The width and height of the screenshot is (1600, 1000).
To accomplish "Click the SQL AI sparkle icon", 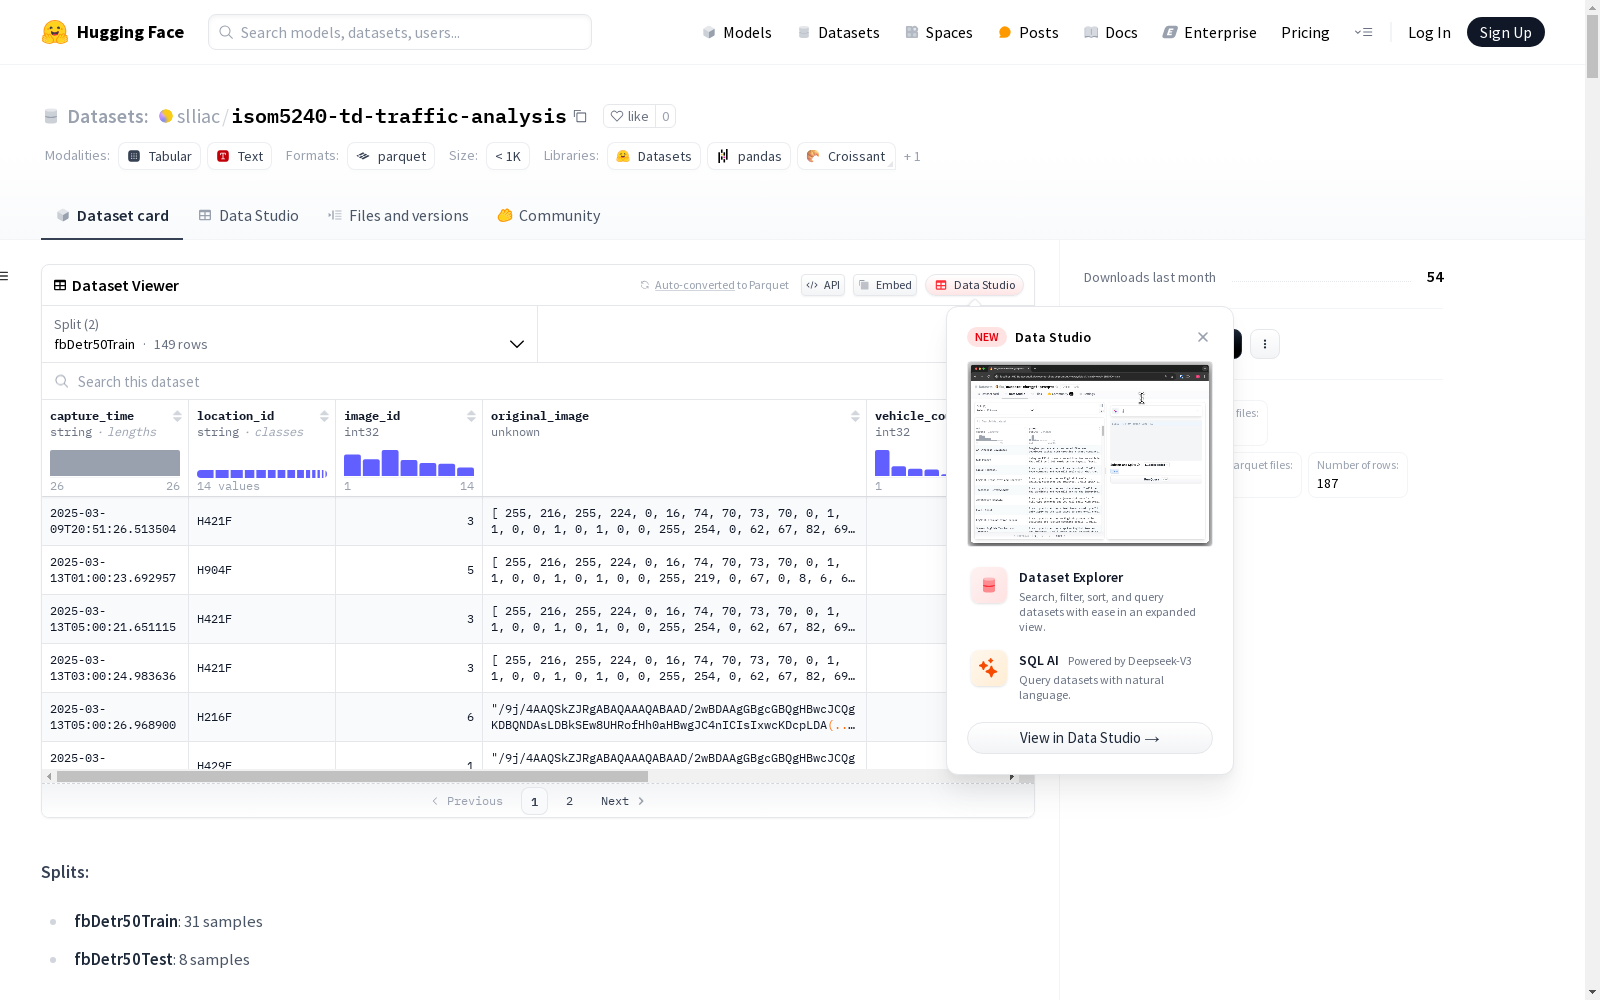I will coord(989,668).
